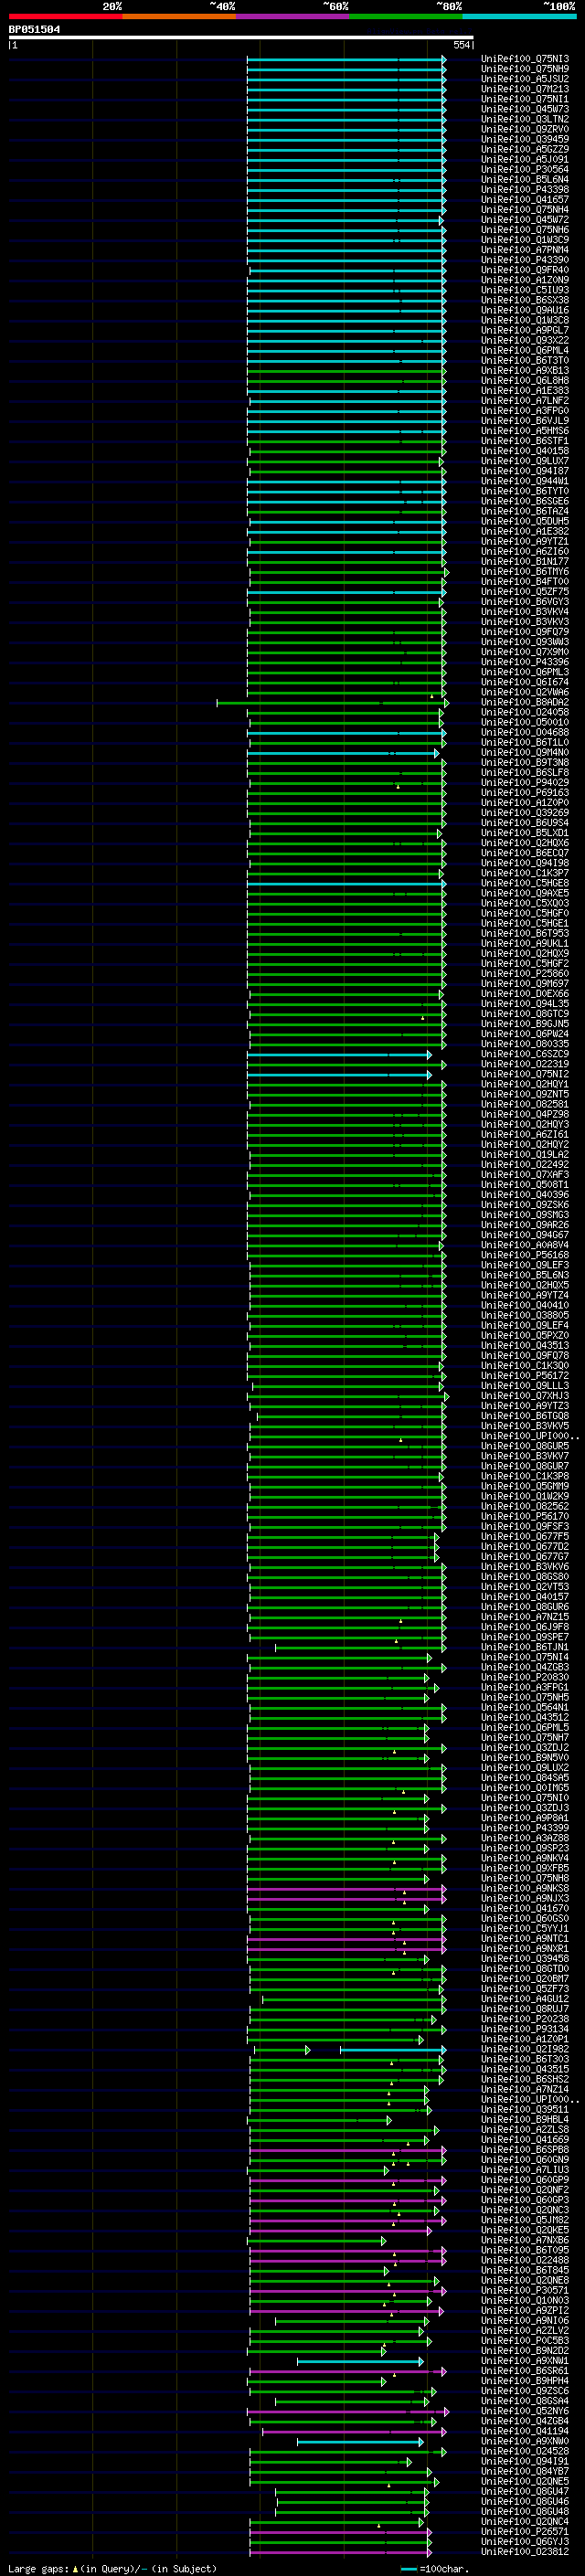Click label UniRef100_Q9FR40
Image resolution: width=585 pixels, height=2576 pixels.
tap(524, 270)
